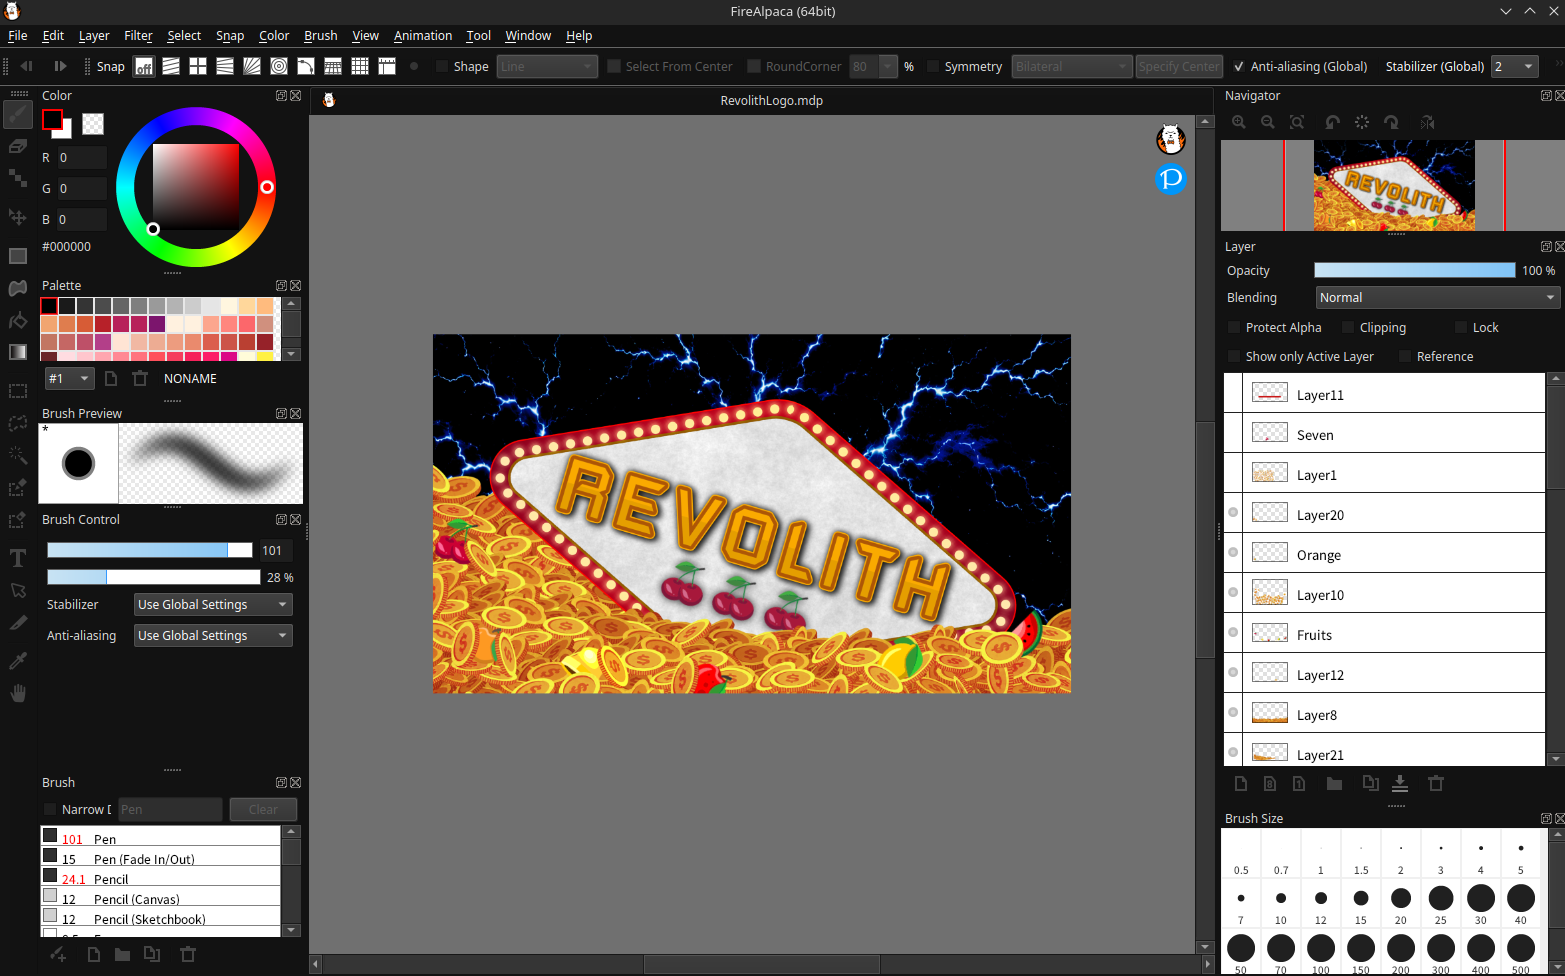Screen dimensions: 1565x976
Task: Select the Fruits layer
Action: (1394, 633)
